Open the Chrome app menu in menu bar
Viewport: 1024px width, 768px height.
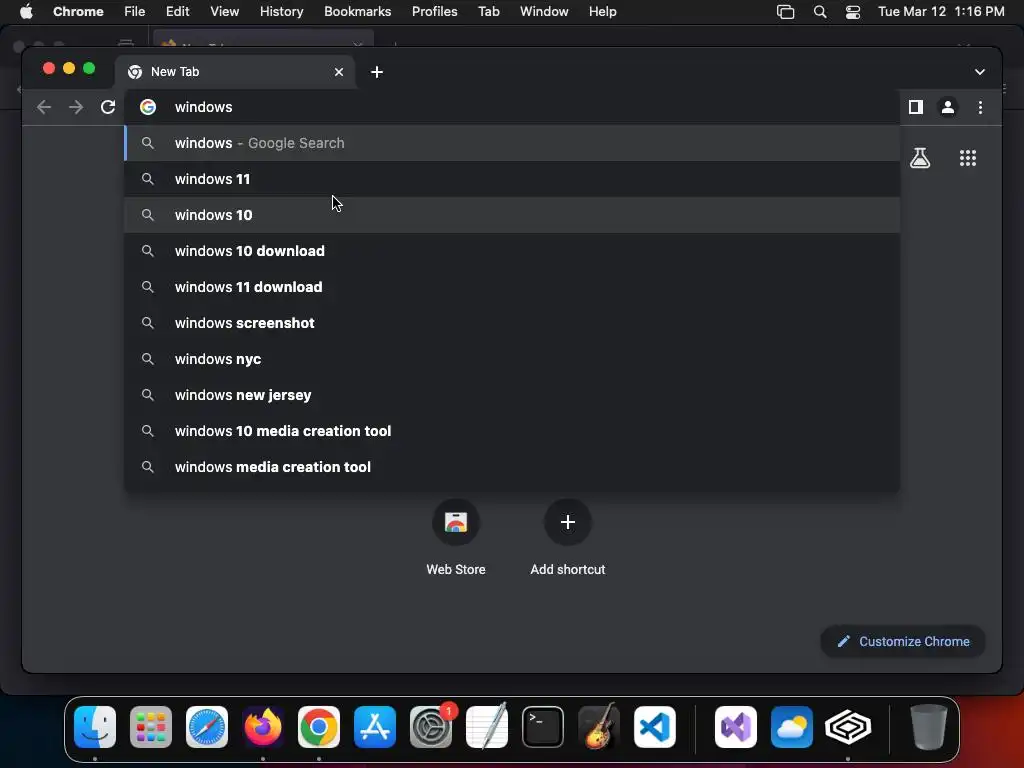(x=78, y=12)
